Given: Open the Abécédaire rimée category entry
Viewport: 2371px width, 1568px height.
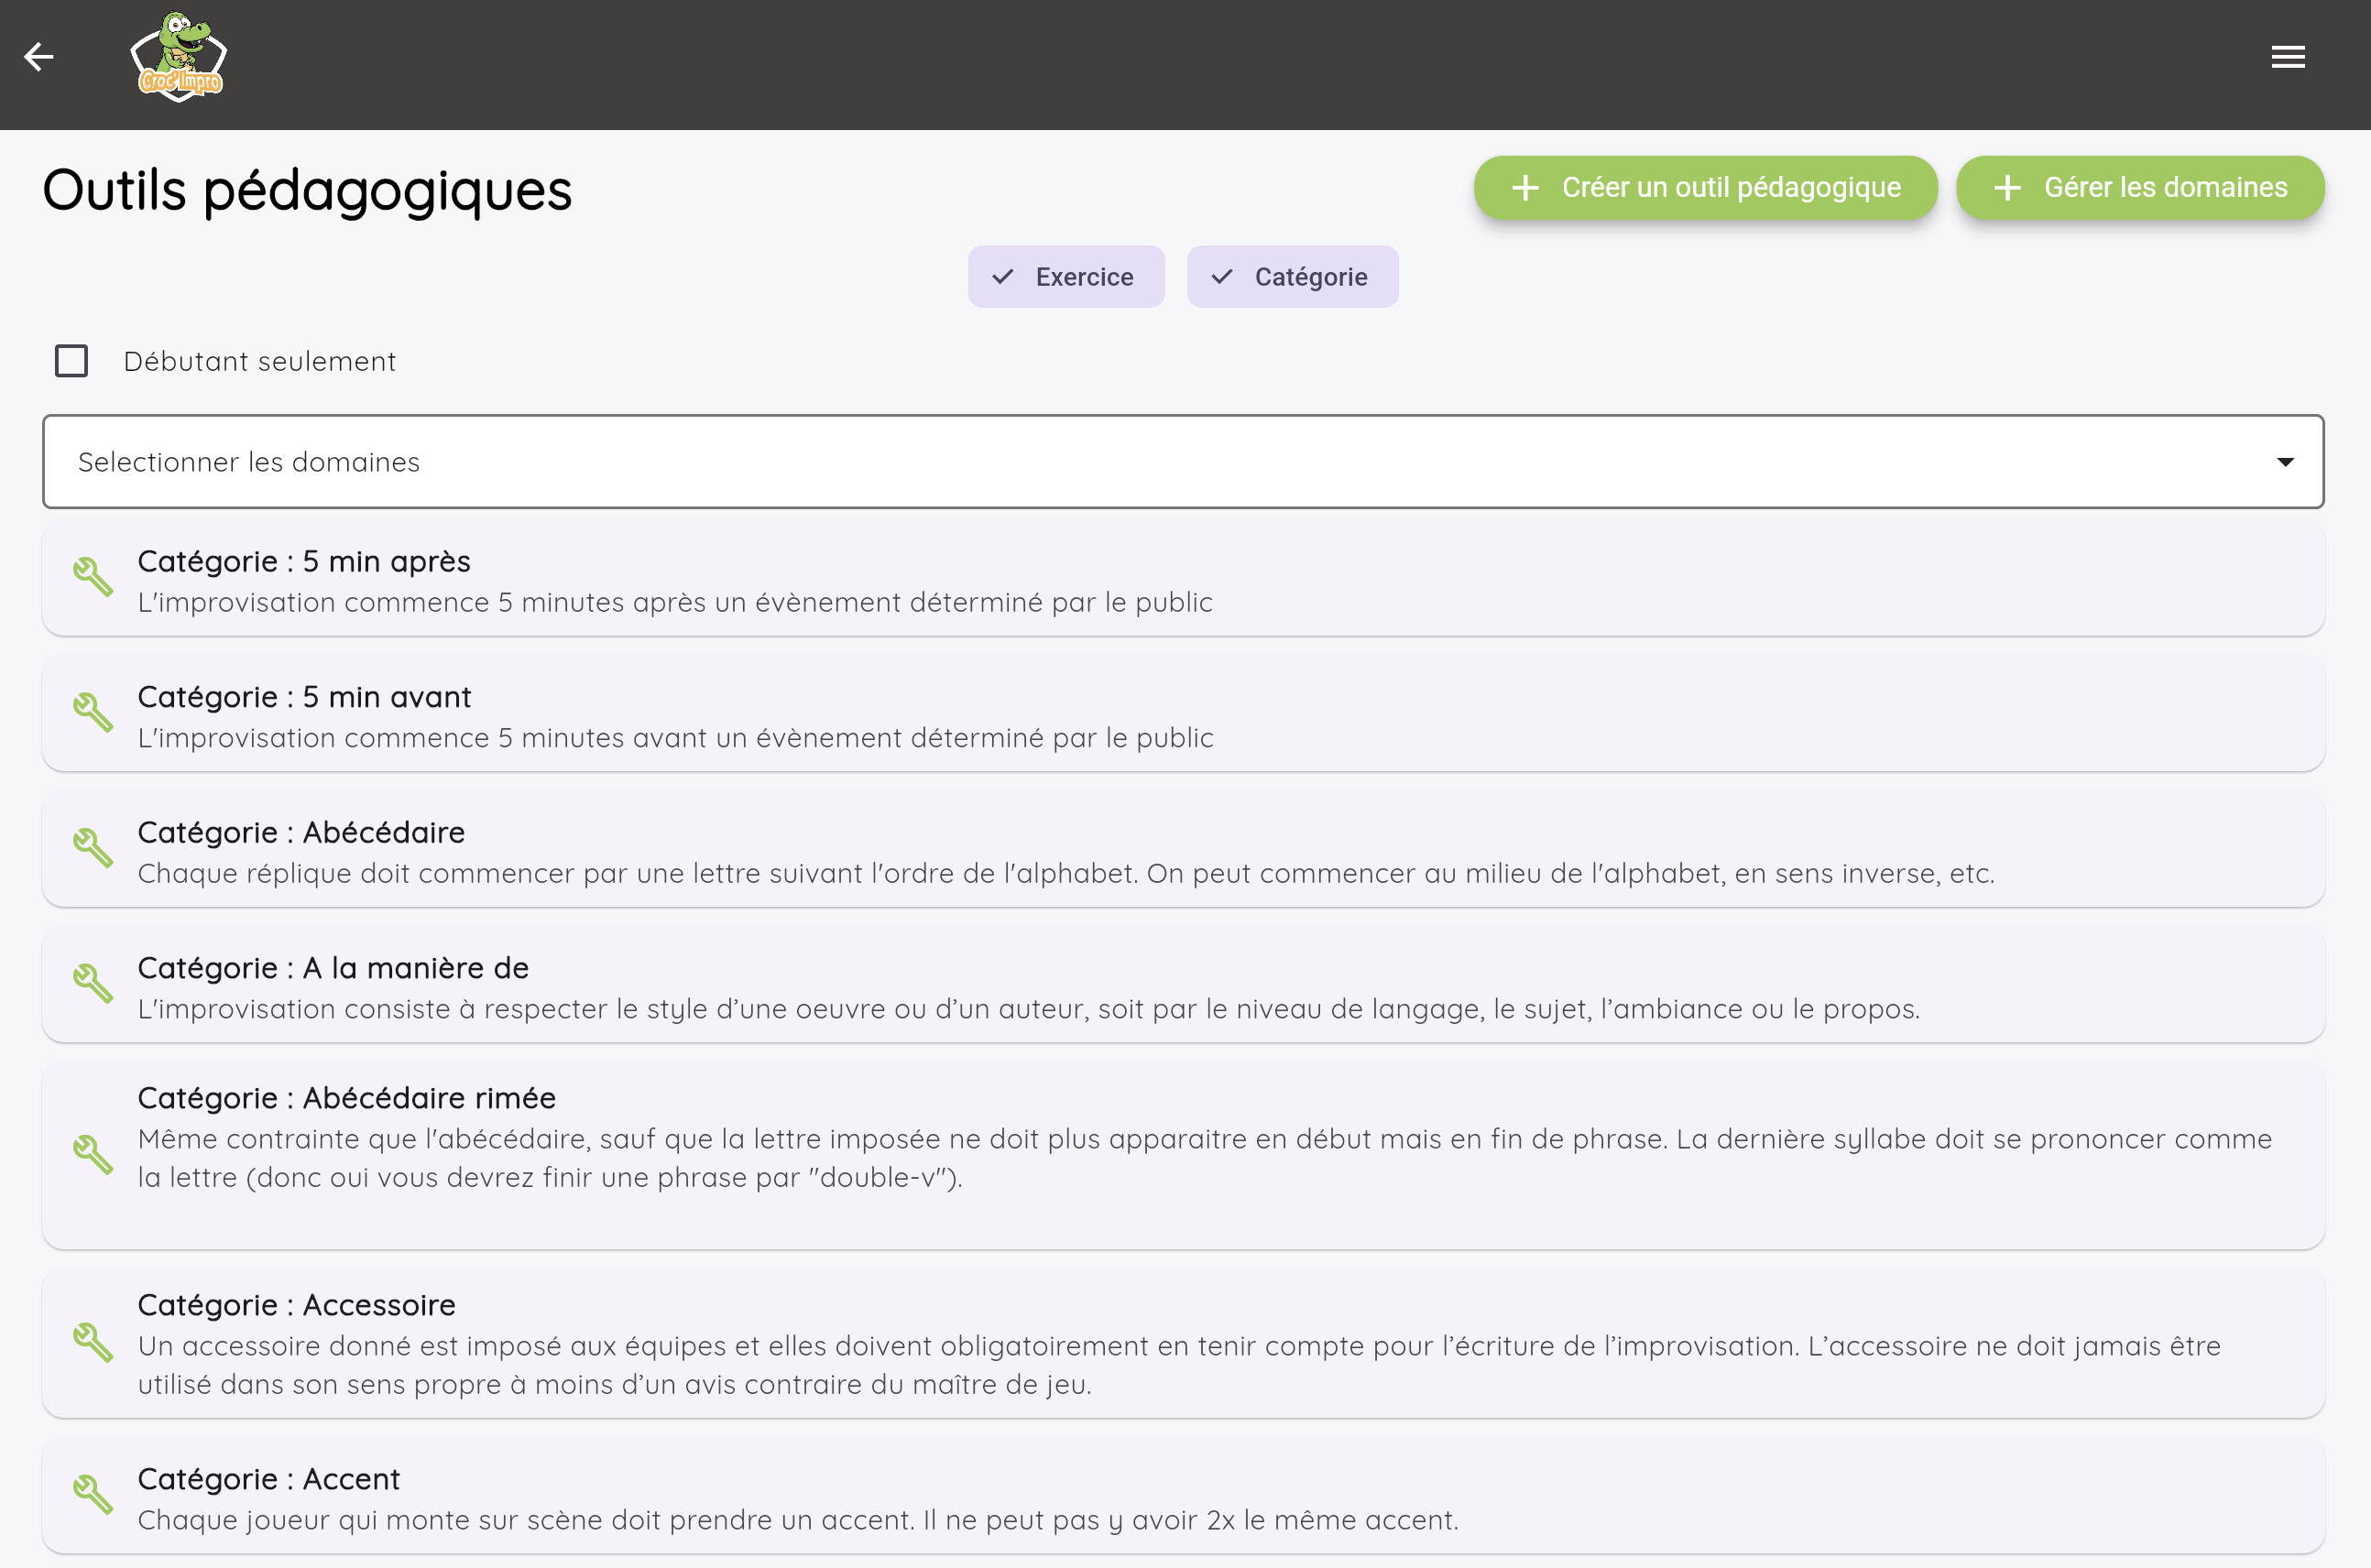Looking at the screenshot, I should pos(1182,1154).
